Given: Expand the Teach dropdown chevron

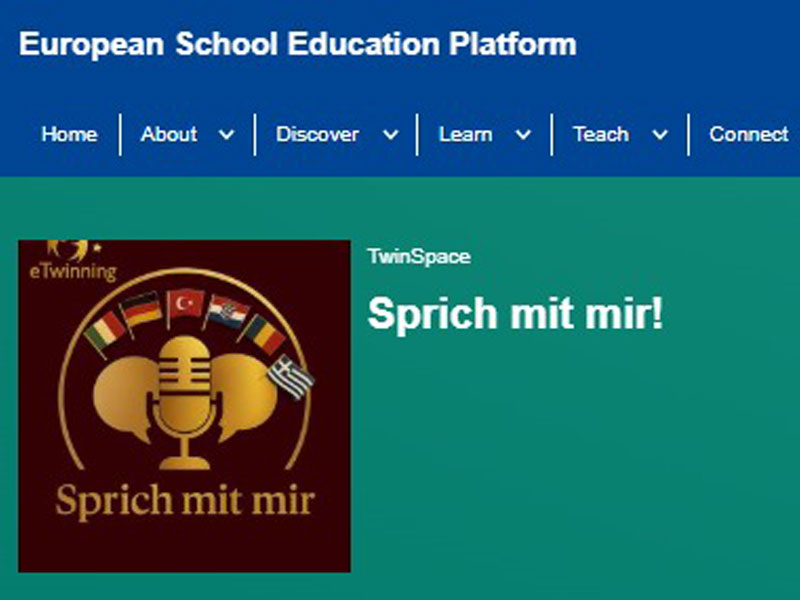Looking at the screenshot, I should click(x=660, y=135).
